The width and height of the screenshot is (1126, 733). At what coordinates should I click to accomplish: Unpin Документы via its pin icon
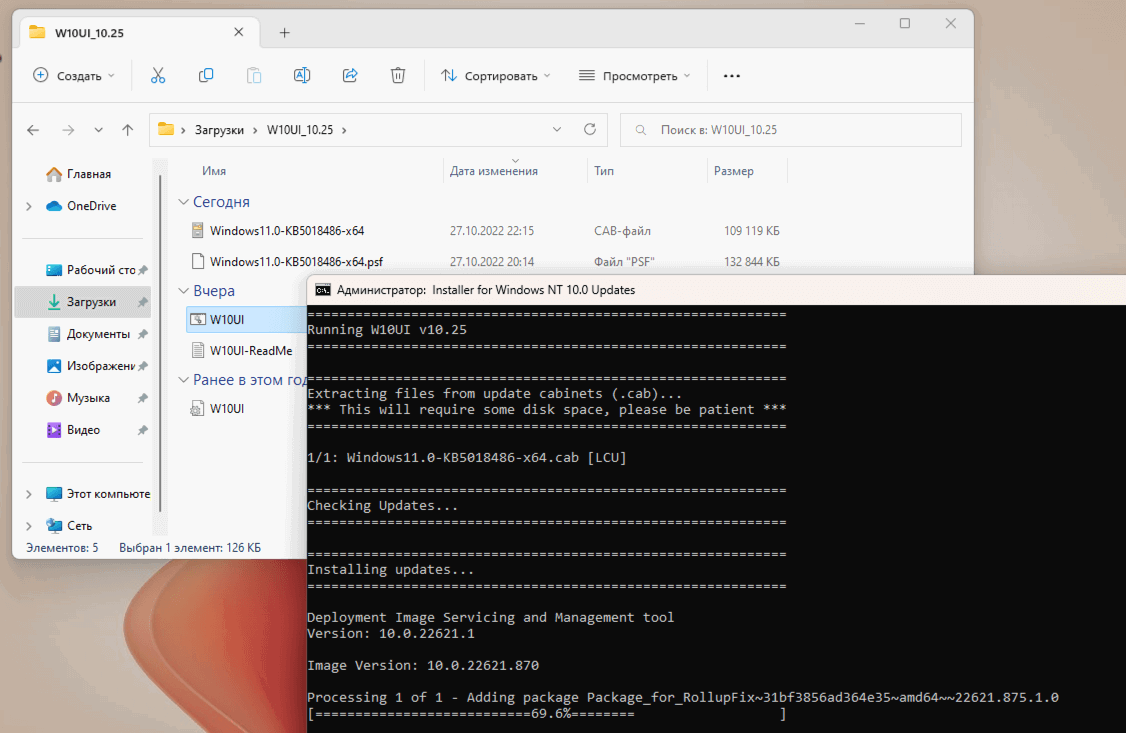coord(143,334)
